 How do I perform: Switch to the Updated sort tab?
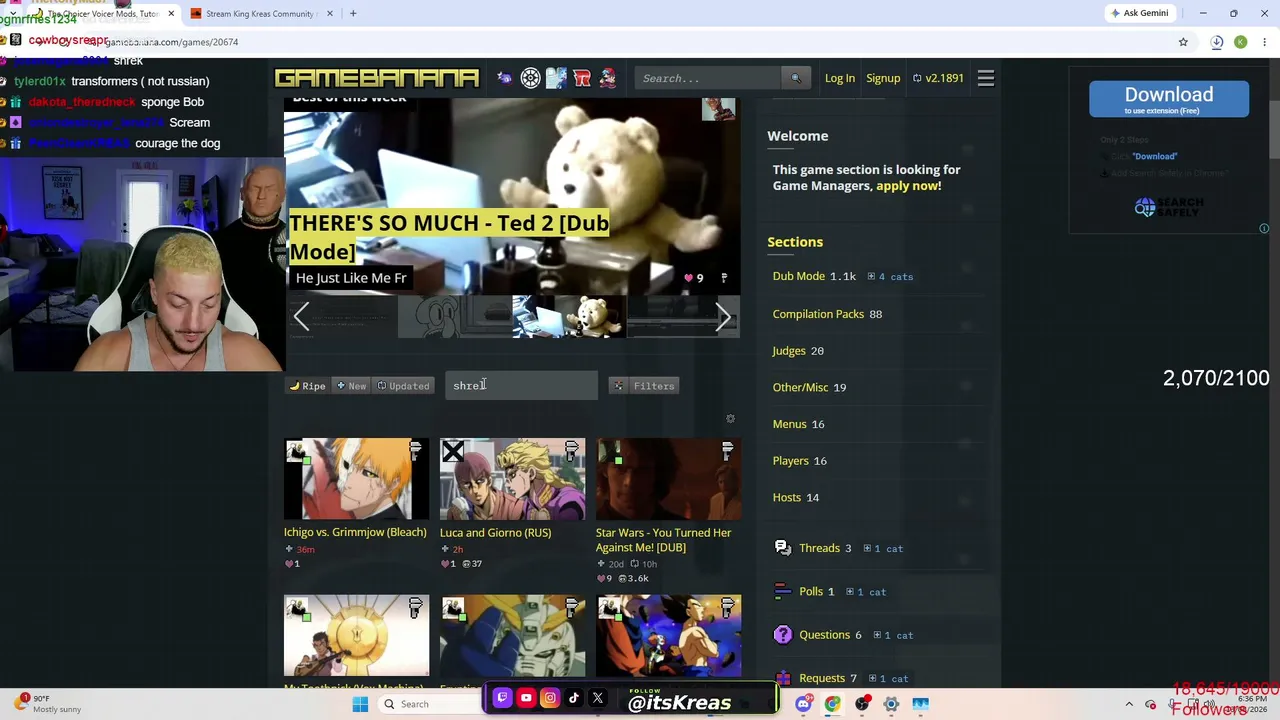click(x=403, y=386)
